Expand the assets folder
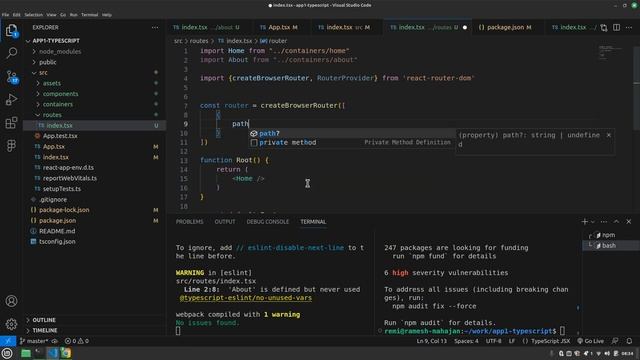640x360 pixels. [52, 83]
